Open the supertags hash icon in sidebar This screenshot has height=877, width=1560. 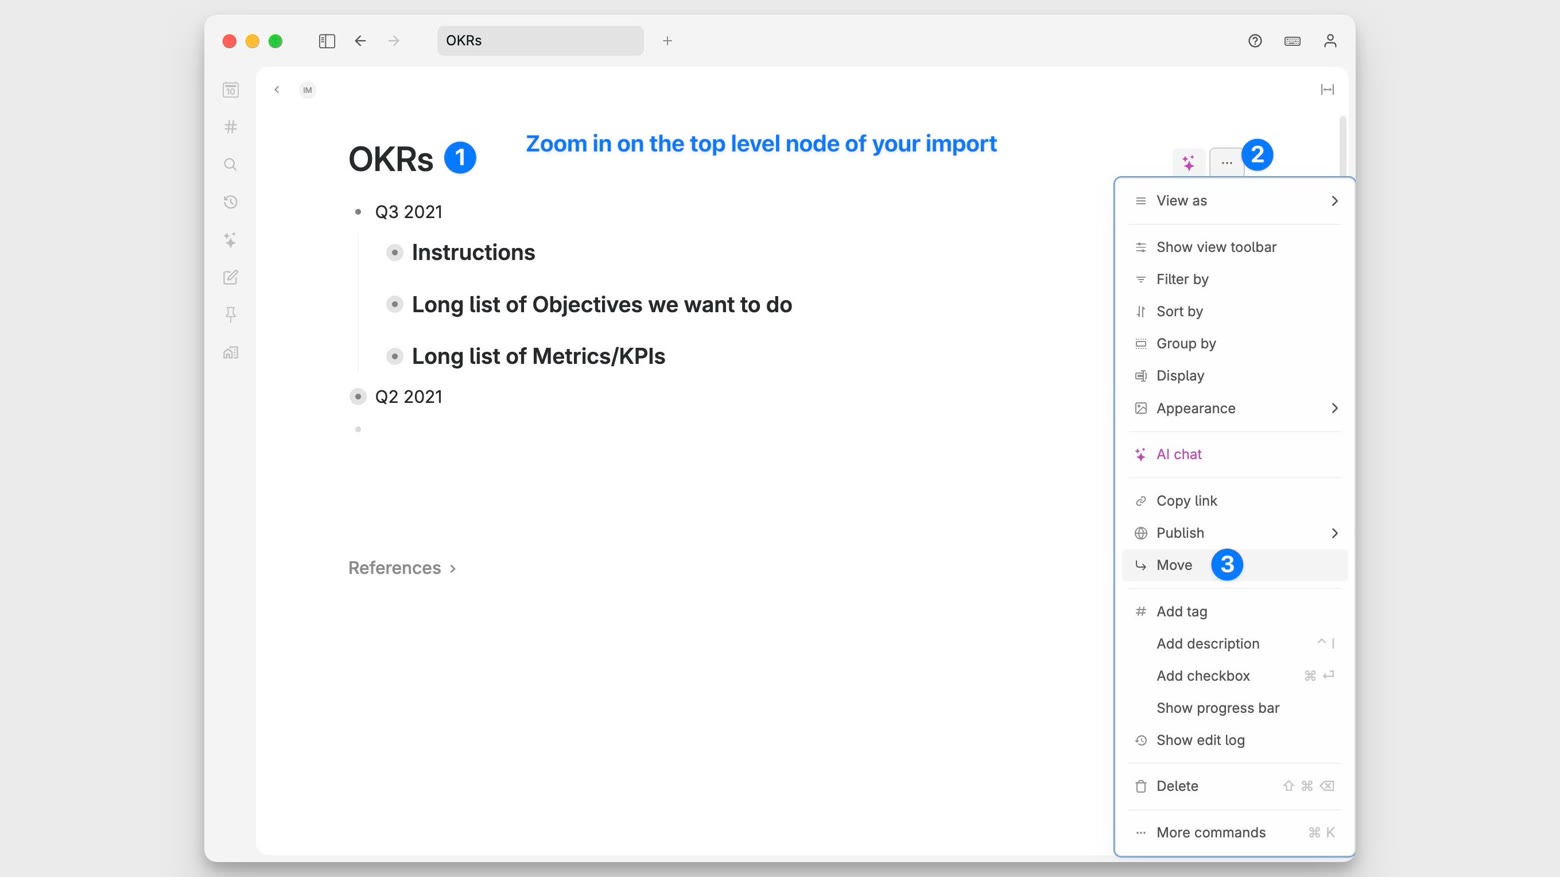tap(231, 127)
